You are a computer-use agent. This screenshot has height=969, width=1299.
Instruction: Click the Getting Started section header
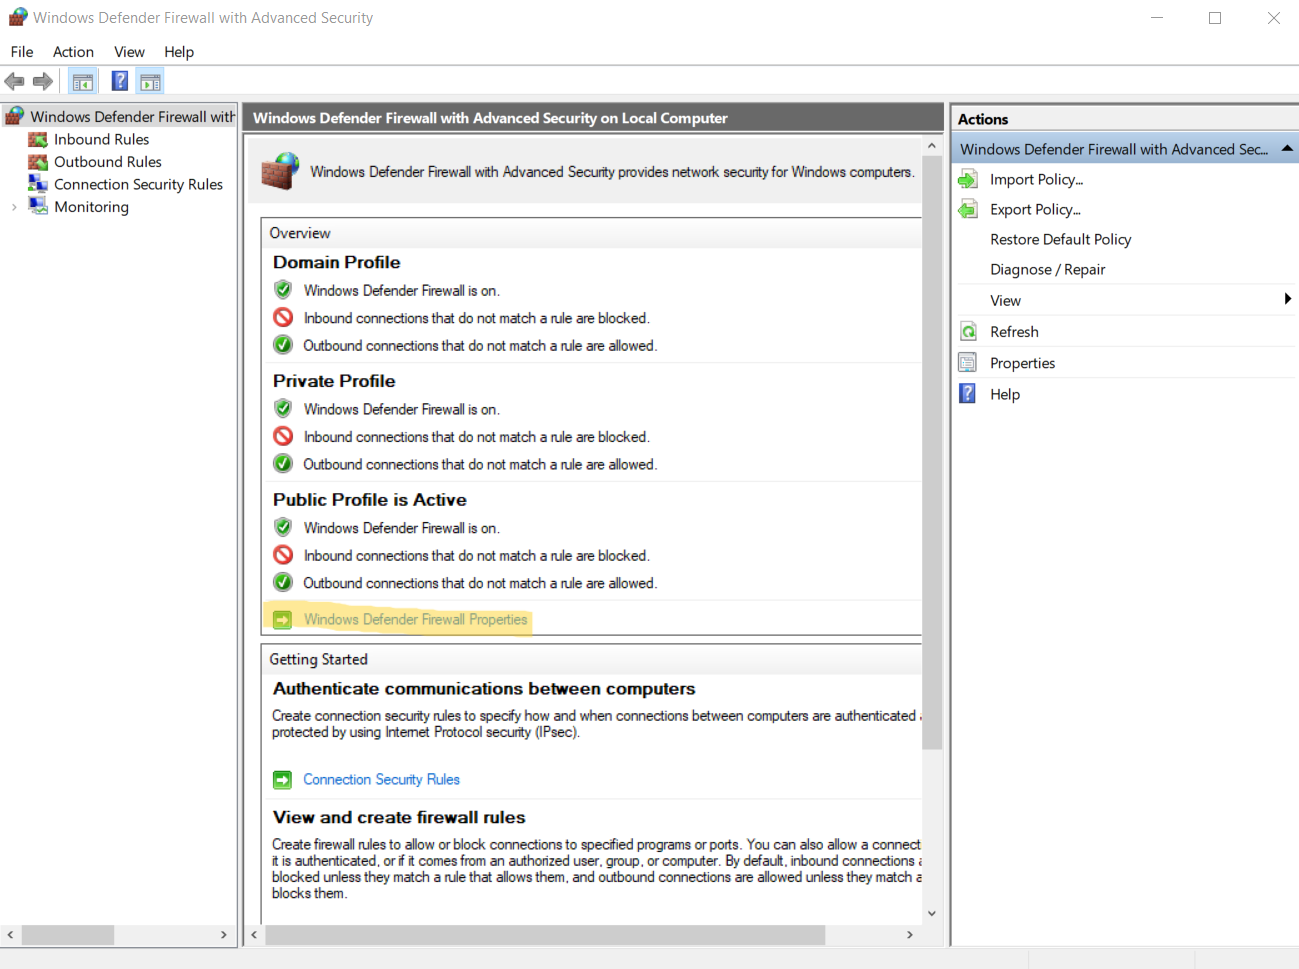[x=318, y=660]
